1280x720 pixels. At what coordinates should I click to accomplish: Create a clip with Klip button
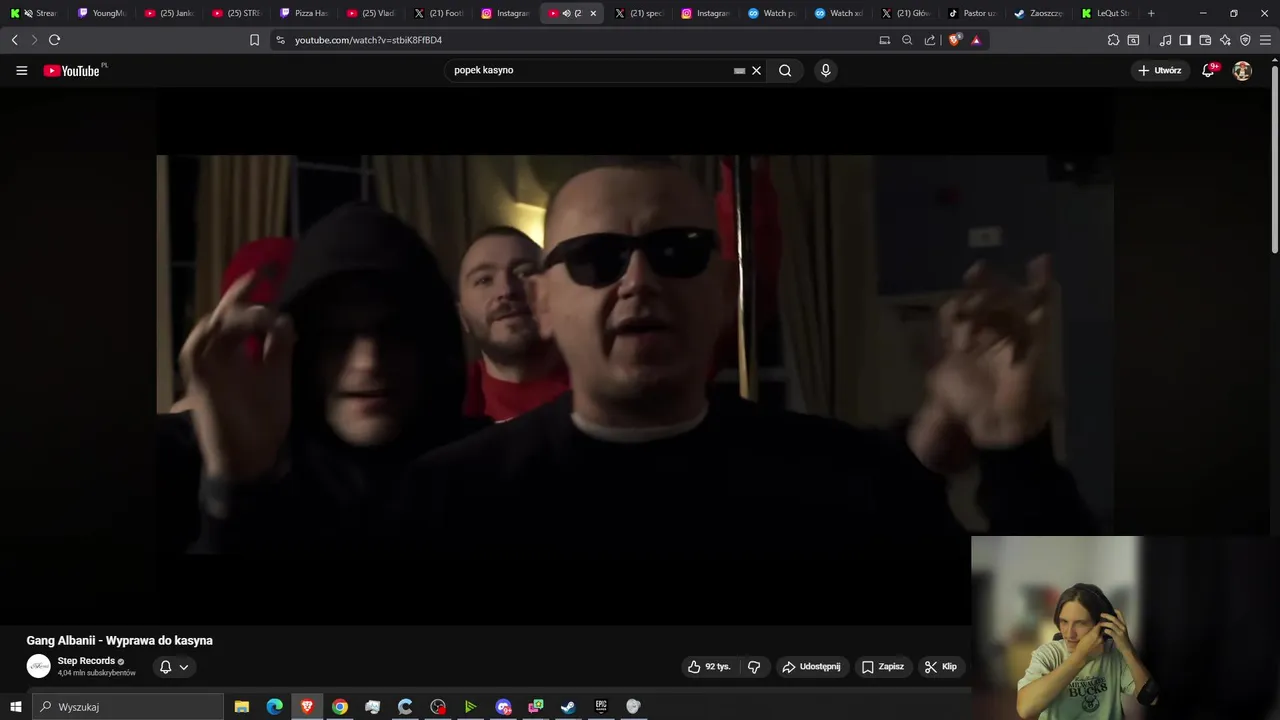click(940, 667)
